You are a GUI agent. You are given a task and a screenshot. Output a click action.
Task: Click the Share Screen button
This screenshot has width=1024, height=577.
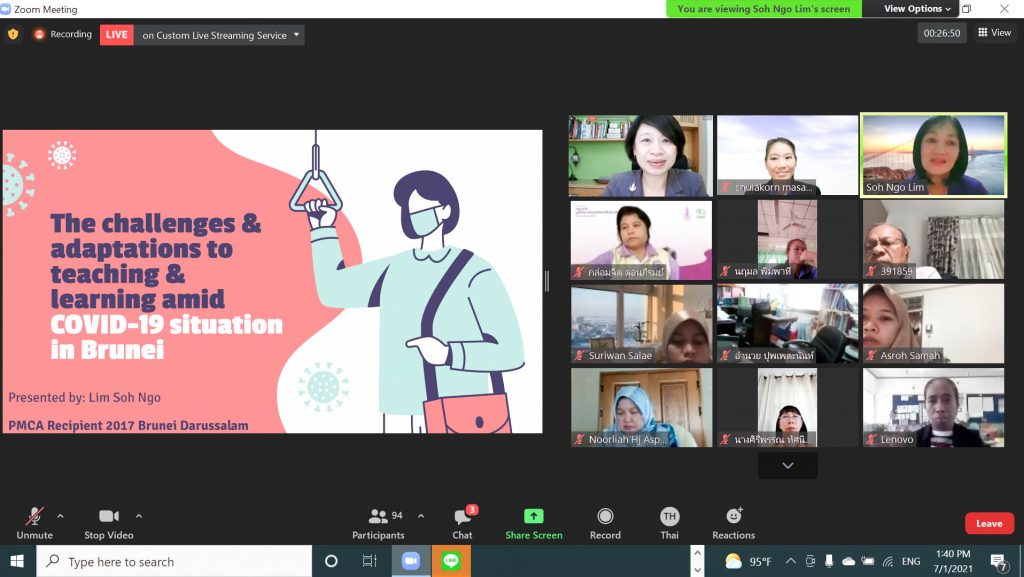[534, 523]
